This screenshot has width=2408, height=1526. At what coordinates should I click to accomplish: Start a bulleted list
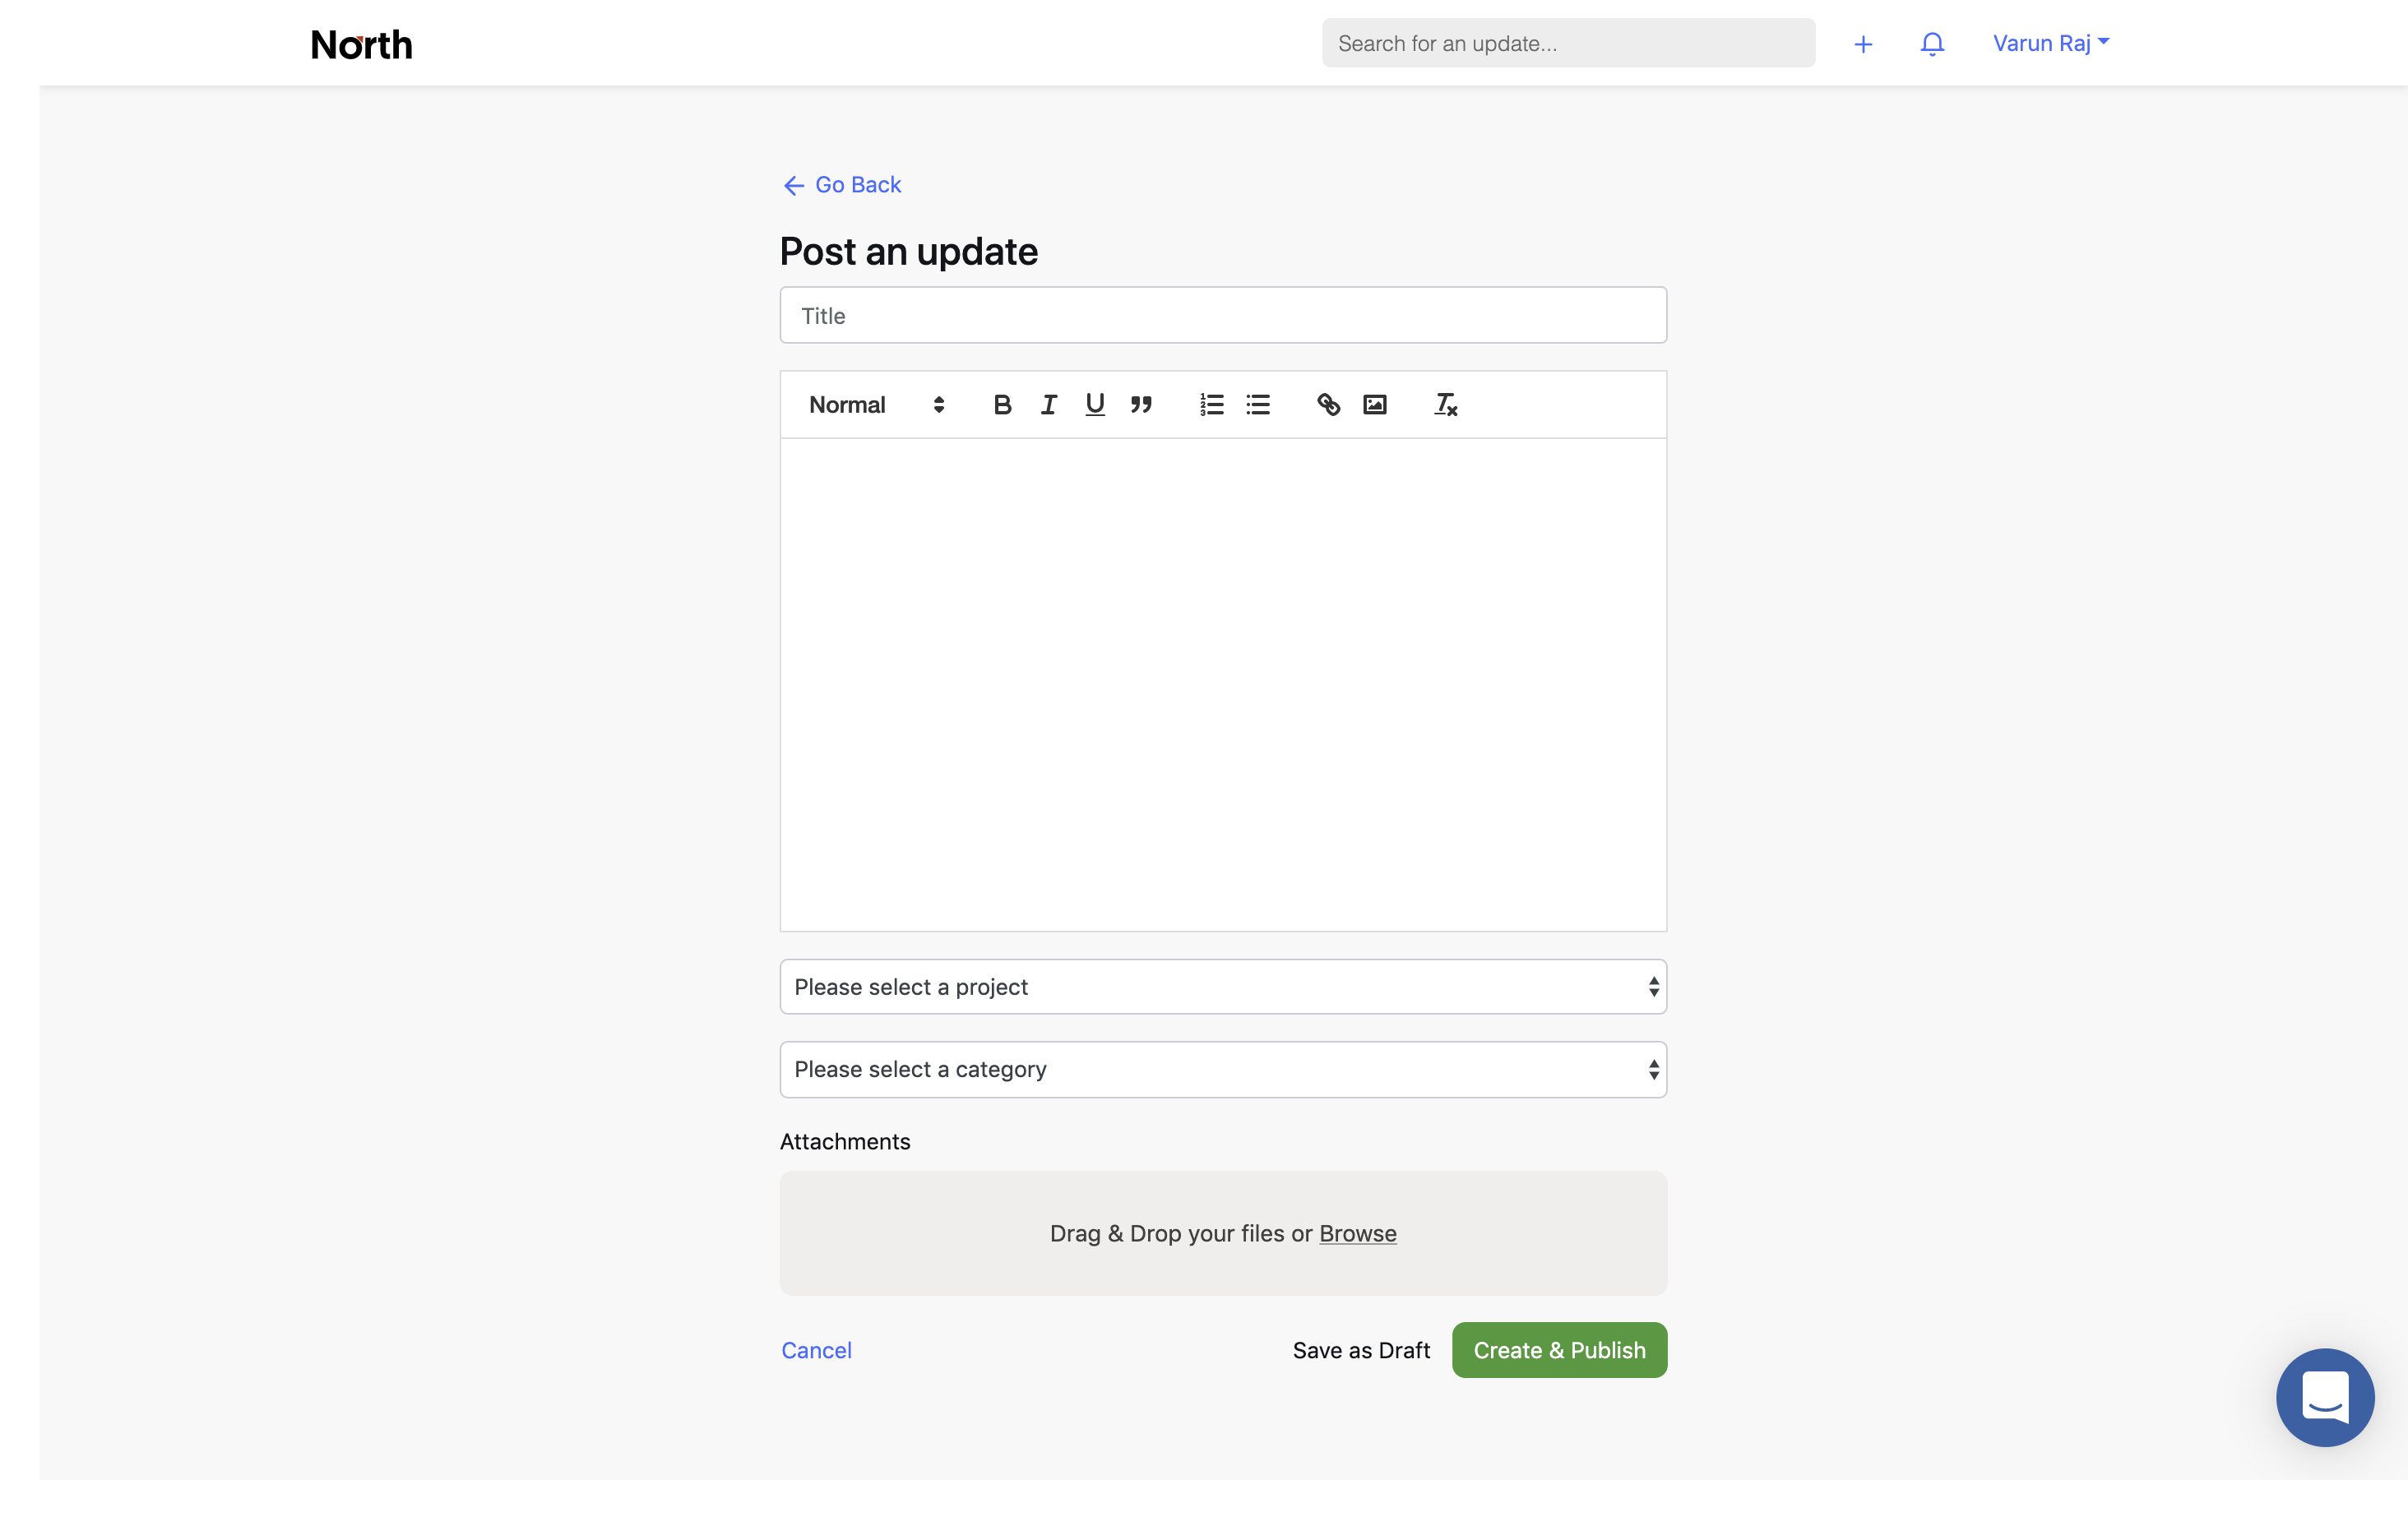[x=1258, y=404]
